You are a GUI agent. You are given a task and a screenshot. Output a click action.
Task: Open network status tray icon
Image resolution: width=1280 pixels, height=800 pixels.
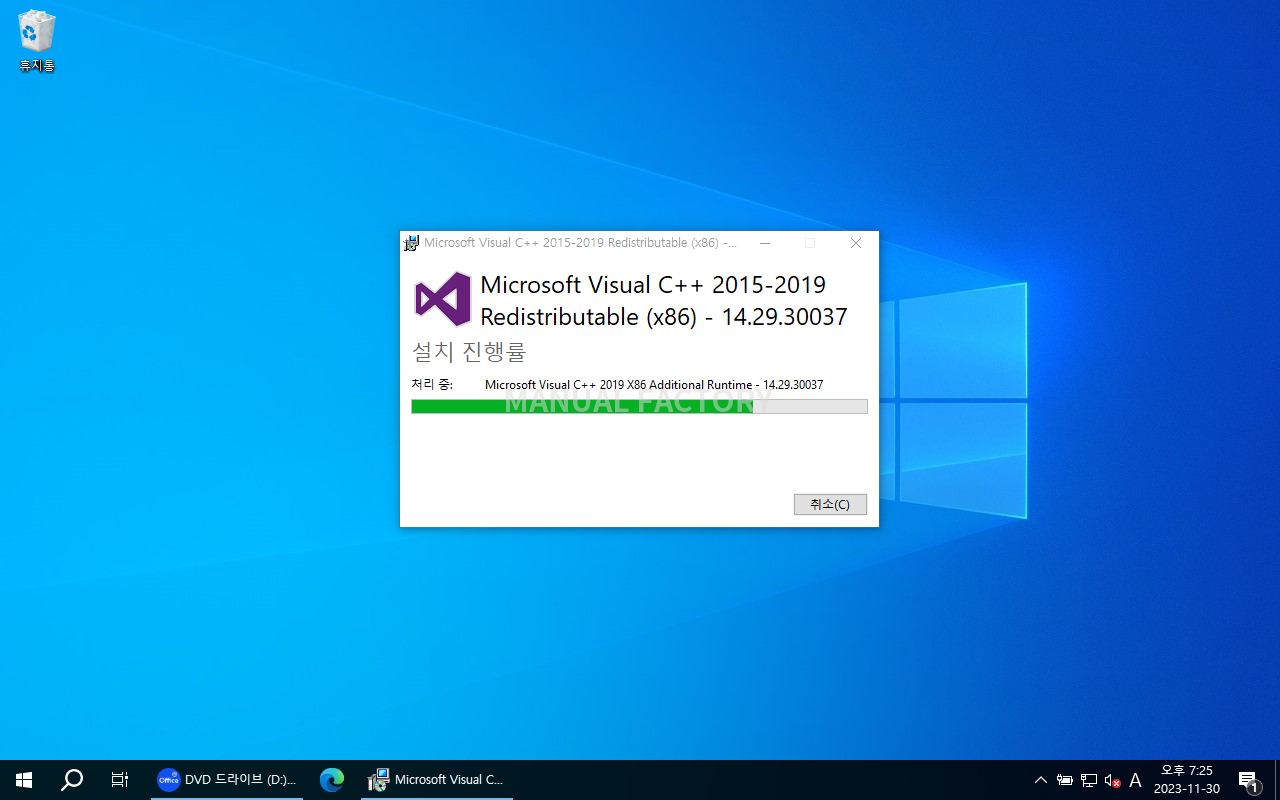pyautogui.click(x=1089, y=780)
